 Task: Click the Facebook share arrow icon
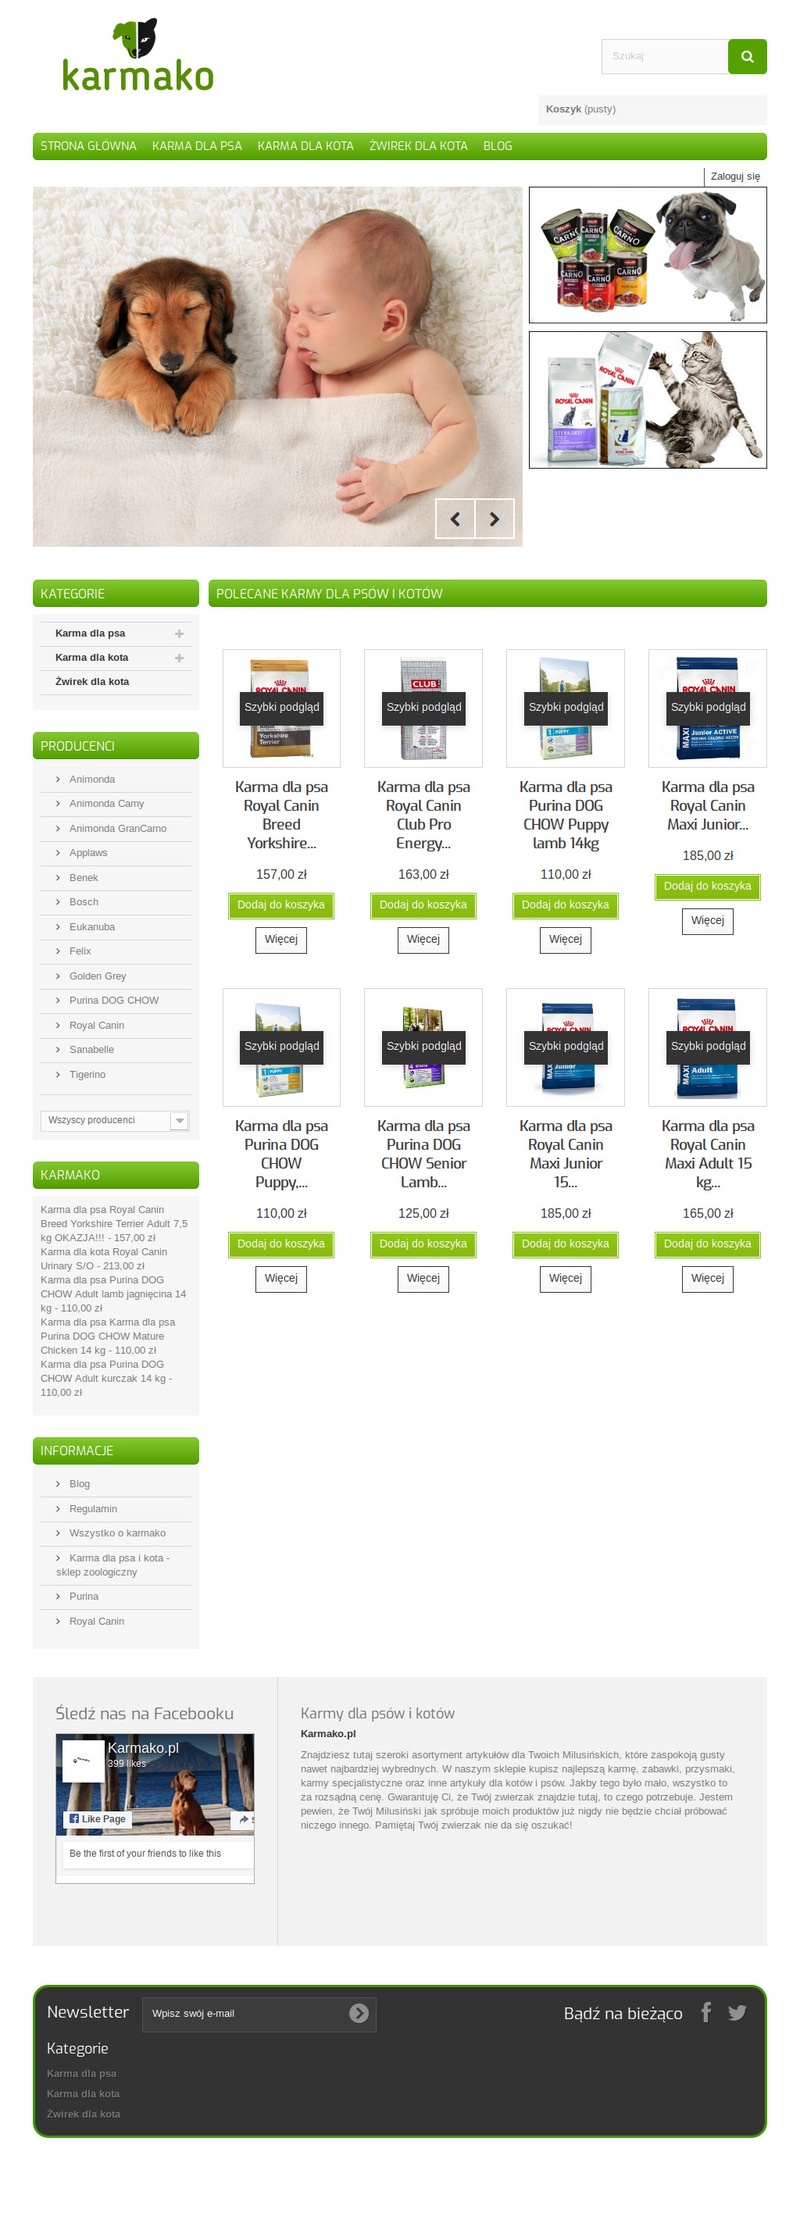click(x=243, y=1820)
